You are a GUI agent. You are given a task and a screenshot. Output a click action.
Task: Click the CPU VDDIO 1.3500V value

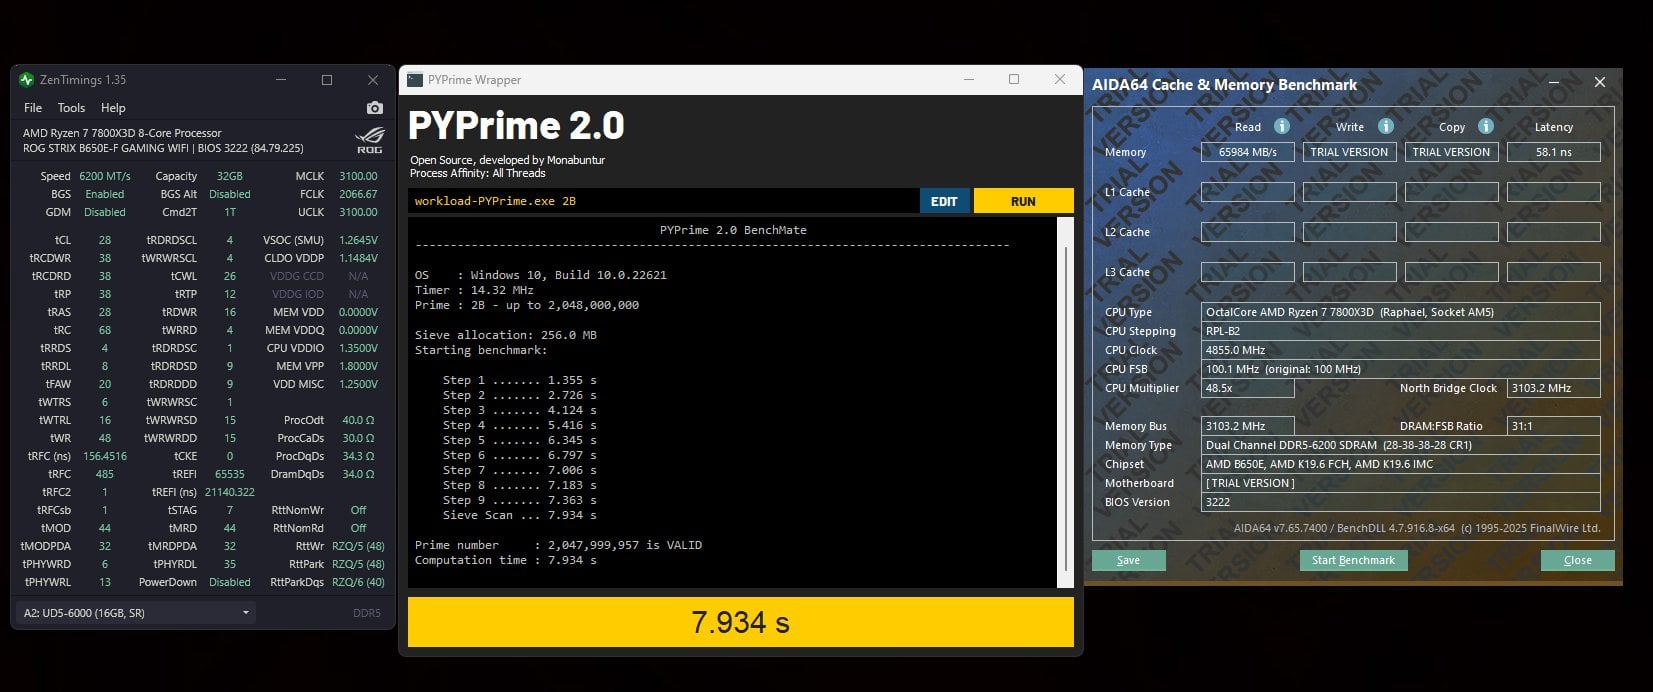(358, 348)
